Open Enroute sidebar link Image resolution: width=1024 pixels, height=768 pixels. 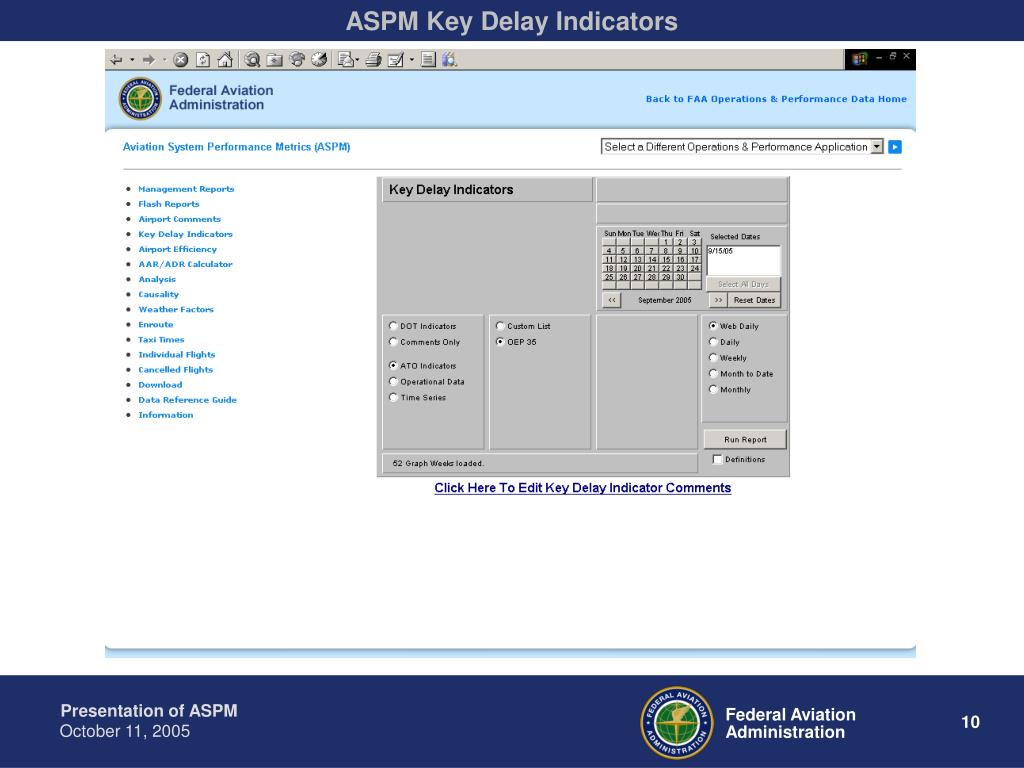click(155, 324)
